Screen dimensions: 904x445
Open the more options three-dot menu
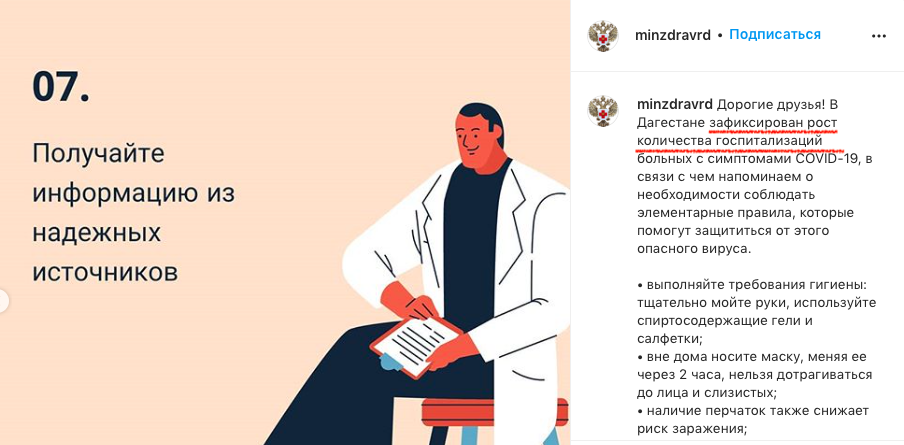(878, 36)
